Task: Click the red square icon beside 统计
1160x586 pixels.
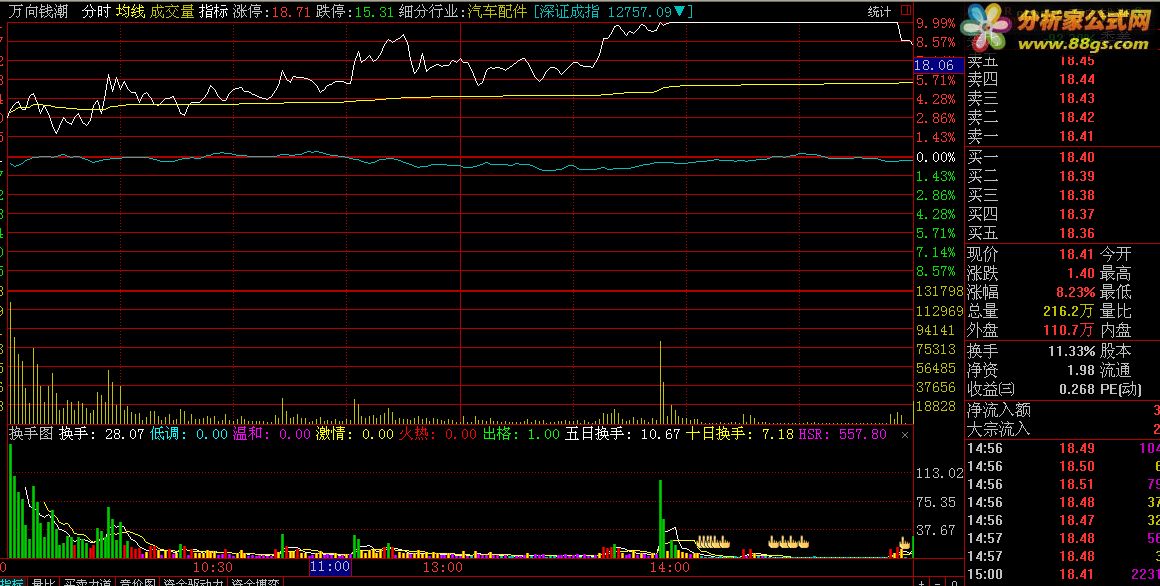Action: [906, 11]
